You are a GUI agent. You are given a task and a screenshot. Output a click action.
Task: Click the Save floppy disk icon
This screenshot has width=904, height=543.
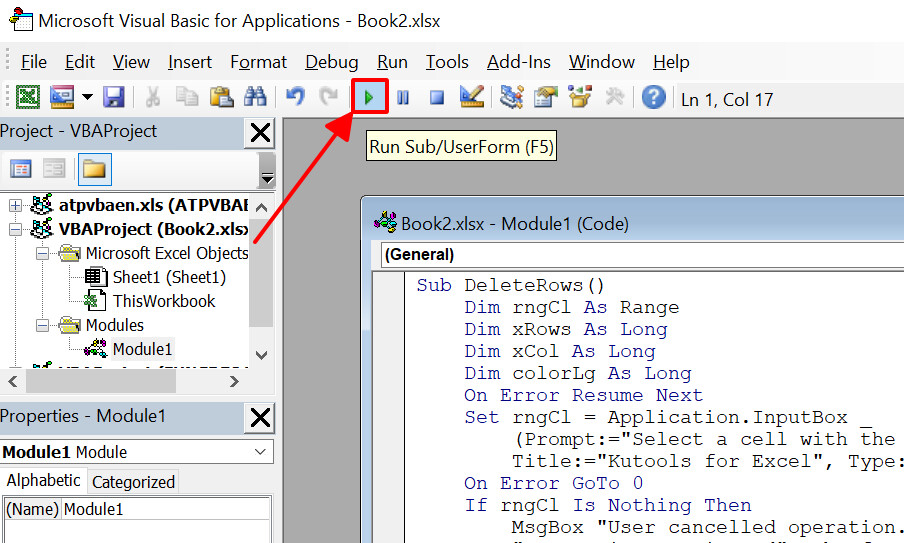(x=114, y=97)
